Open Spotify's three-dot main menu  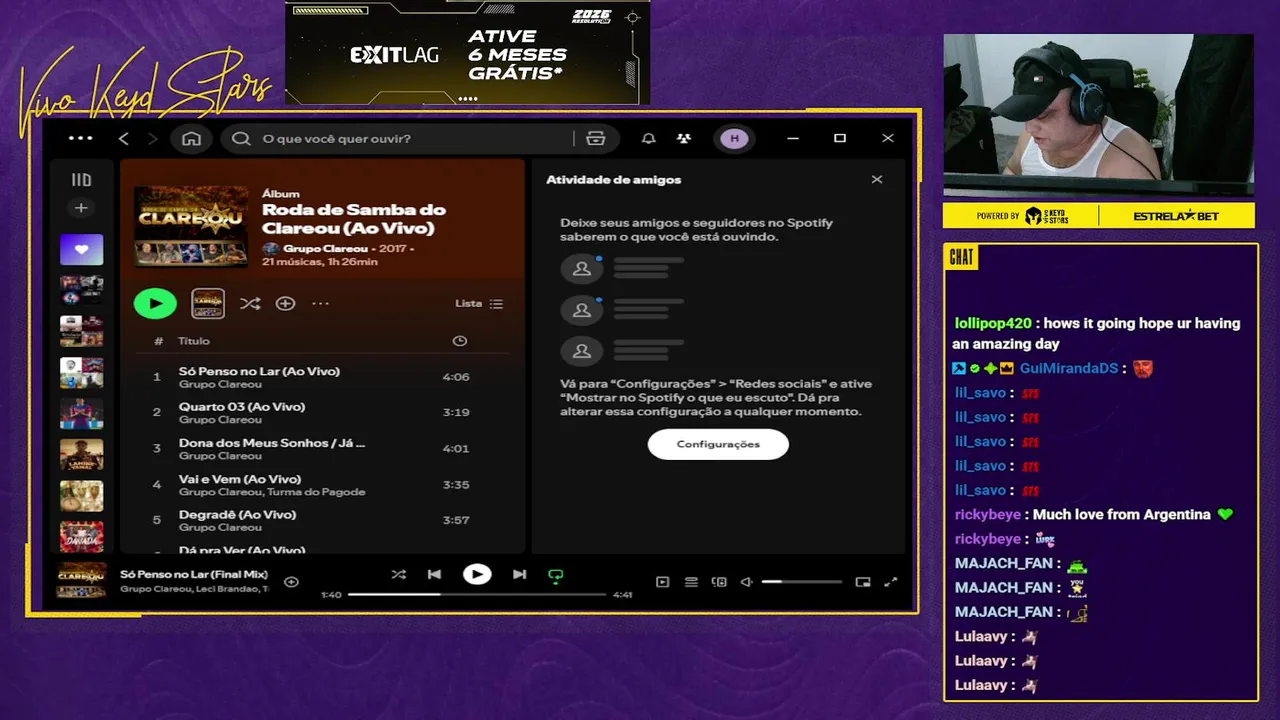pyautogui.click(x=80, y=138)
